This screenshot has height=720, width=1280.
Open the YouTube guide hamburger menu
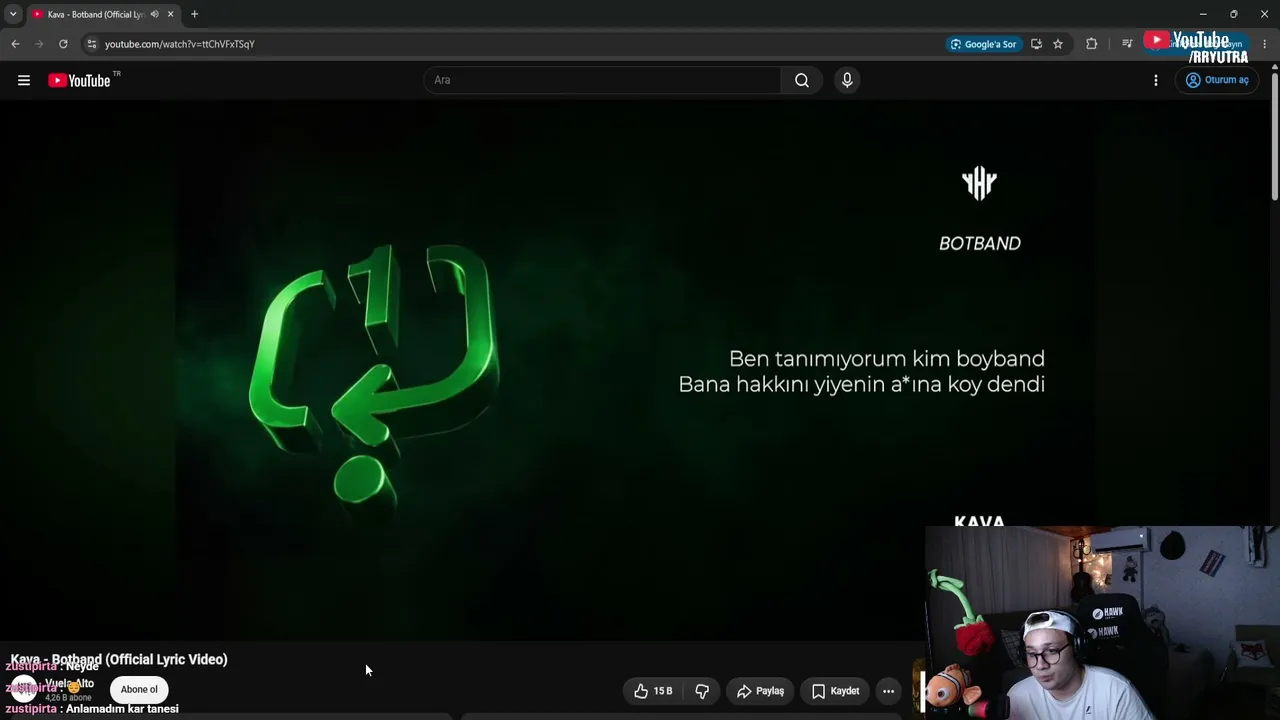[x=24, y=80]
